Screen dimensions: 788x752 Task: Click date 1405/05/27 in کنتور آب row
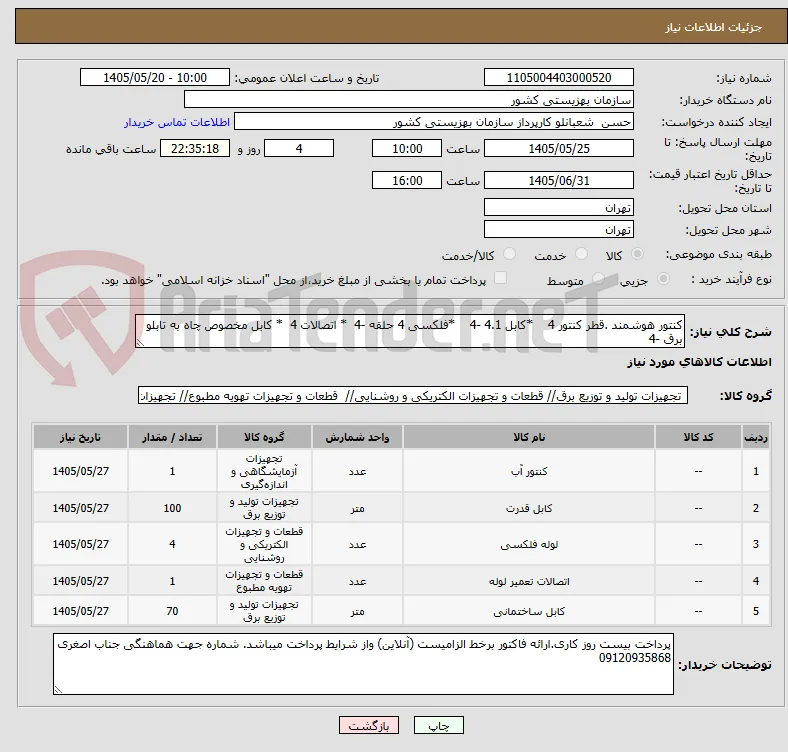tap(80, 471)
